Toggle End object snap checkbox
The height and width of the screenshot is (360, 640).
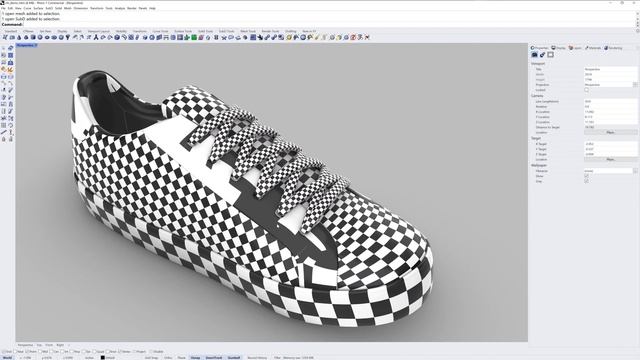click(3, 351)
